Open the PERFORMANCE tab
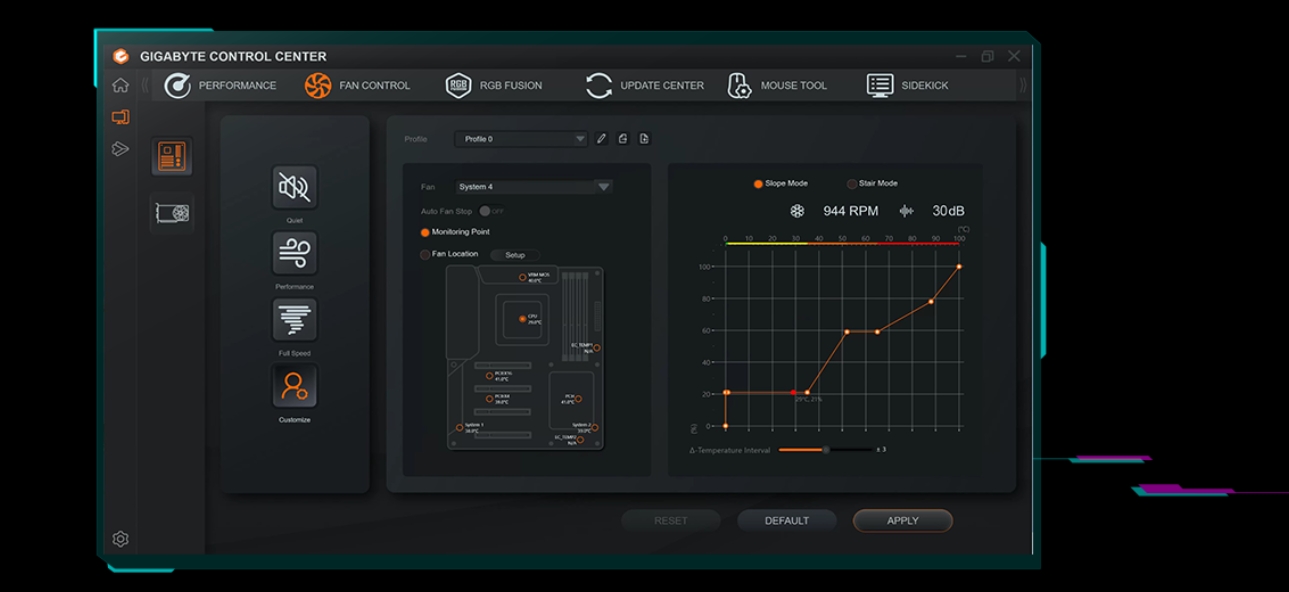Viewport: 1289px width, 592px height. click(237, 86)
